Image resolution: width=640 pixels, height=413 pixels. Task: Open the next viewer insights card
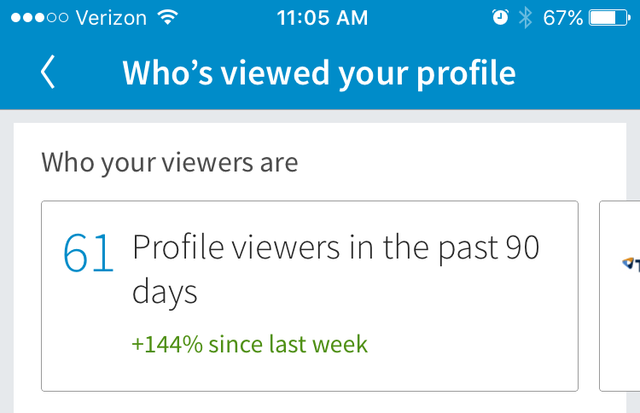point(619,296)
